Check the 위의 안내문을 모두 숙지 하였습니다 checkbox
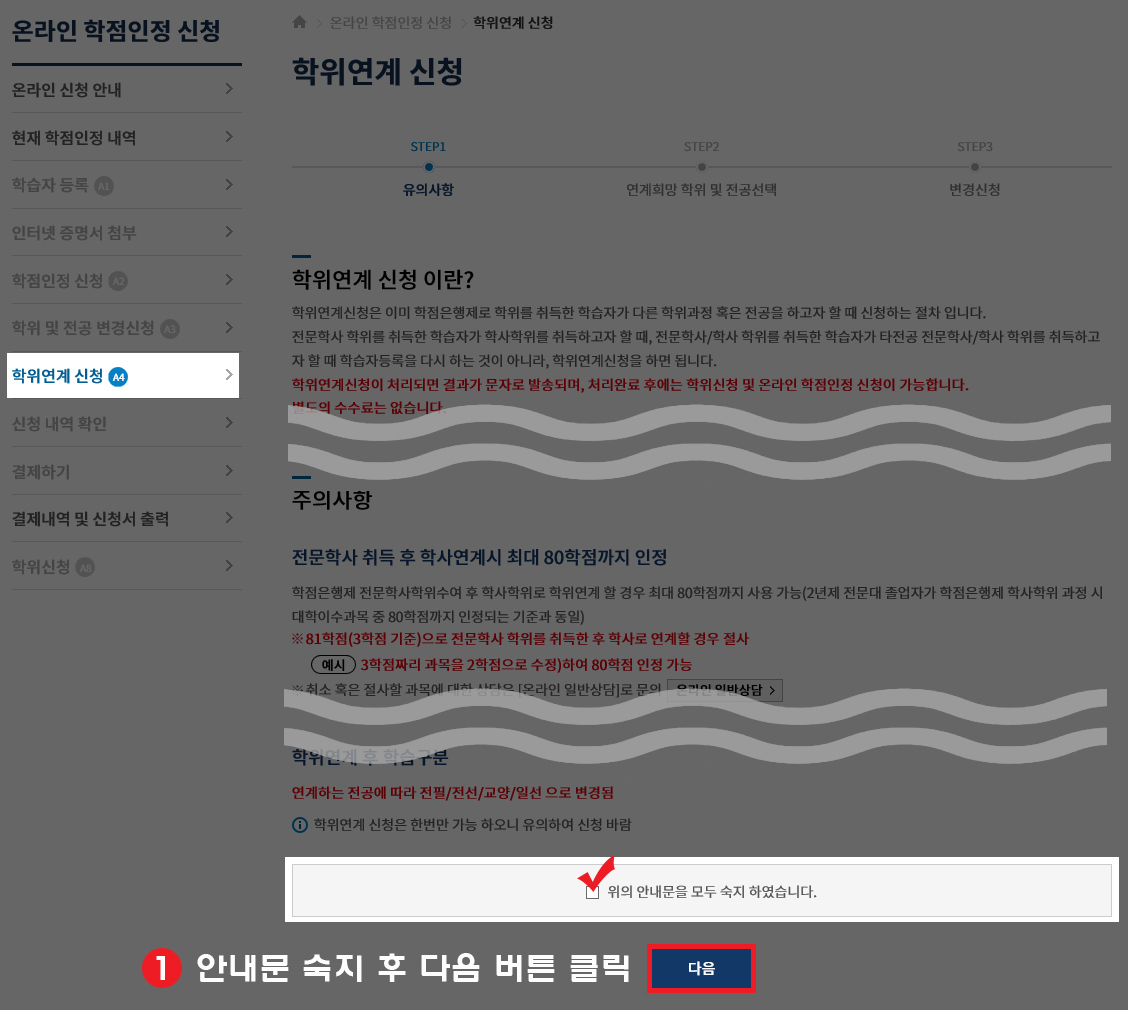 [592, 892]
